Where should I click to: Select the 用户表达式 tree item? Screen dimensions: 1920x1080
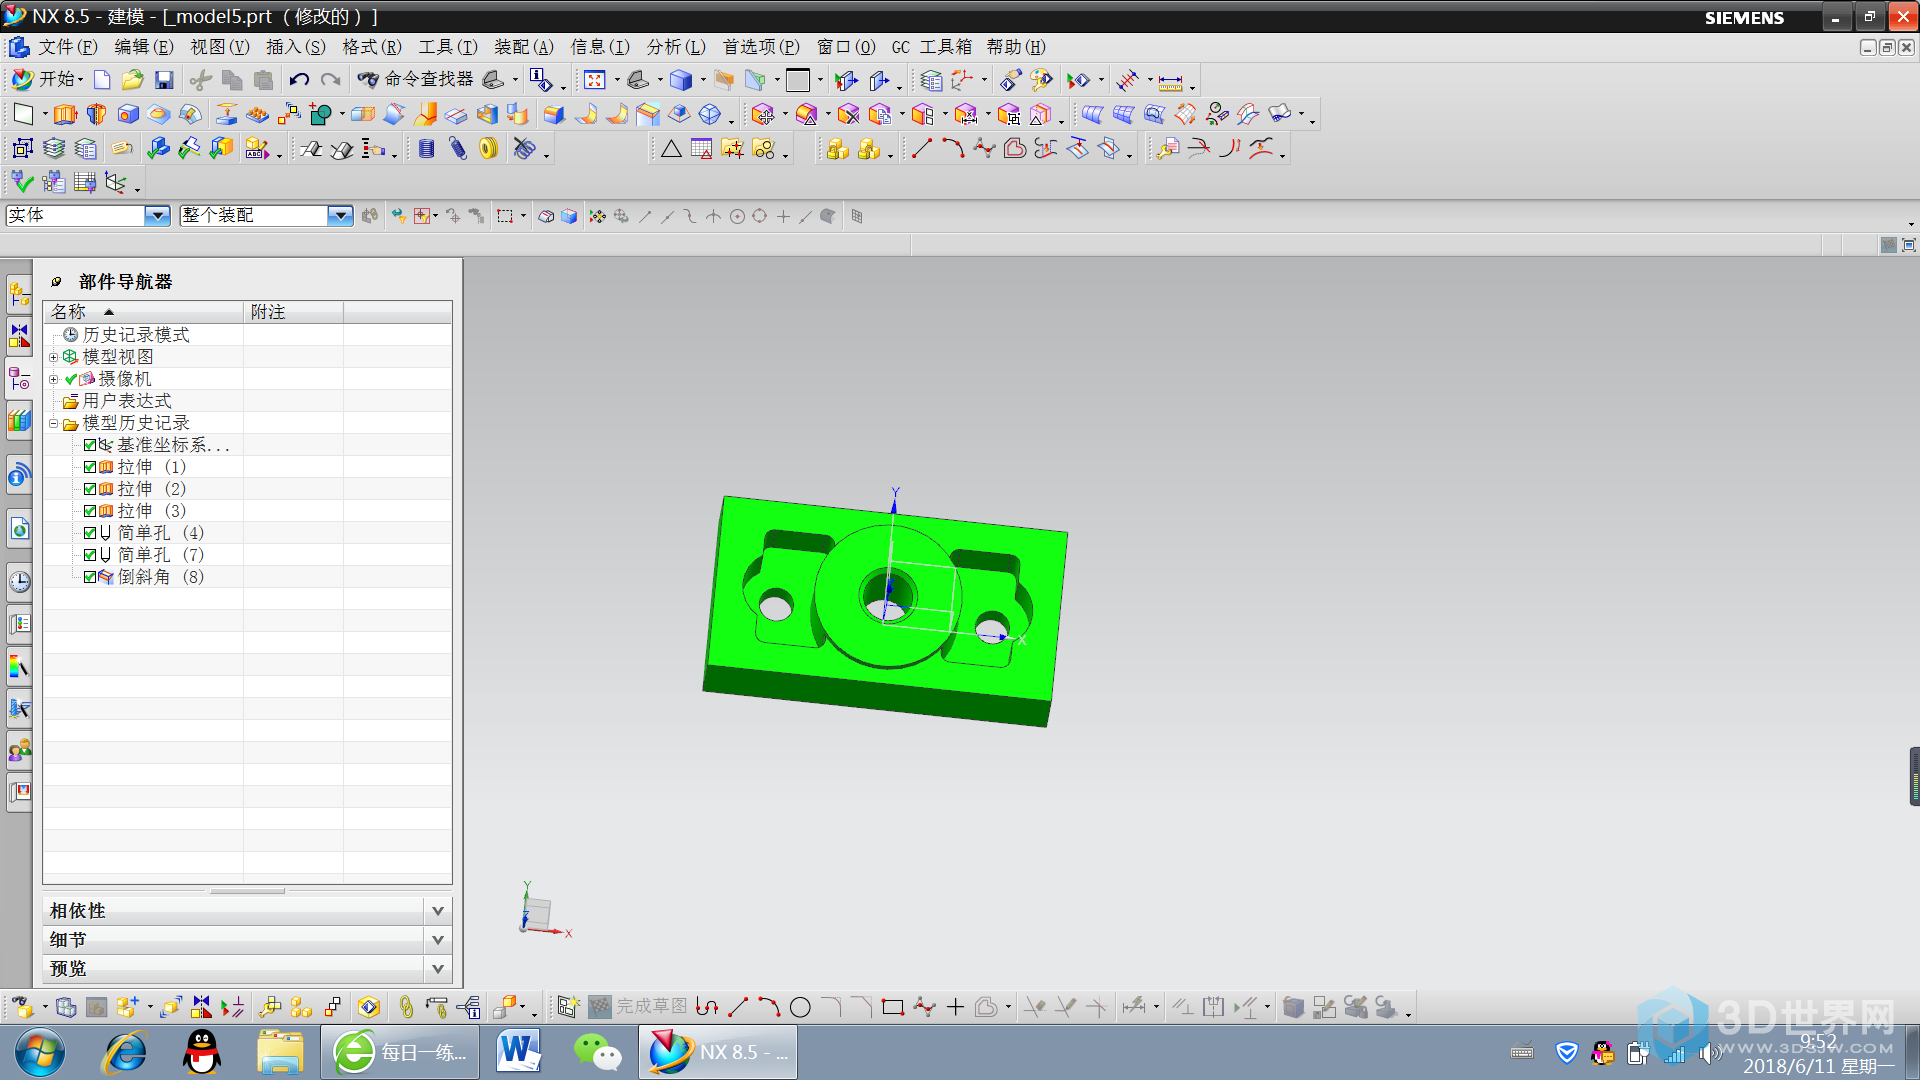pos(127,401)
